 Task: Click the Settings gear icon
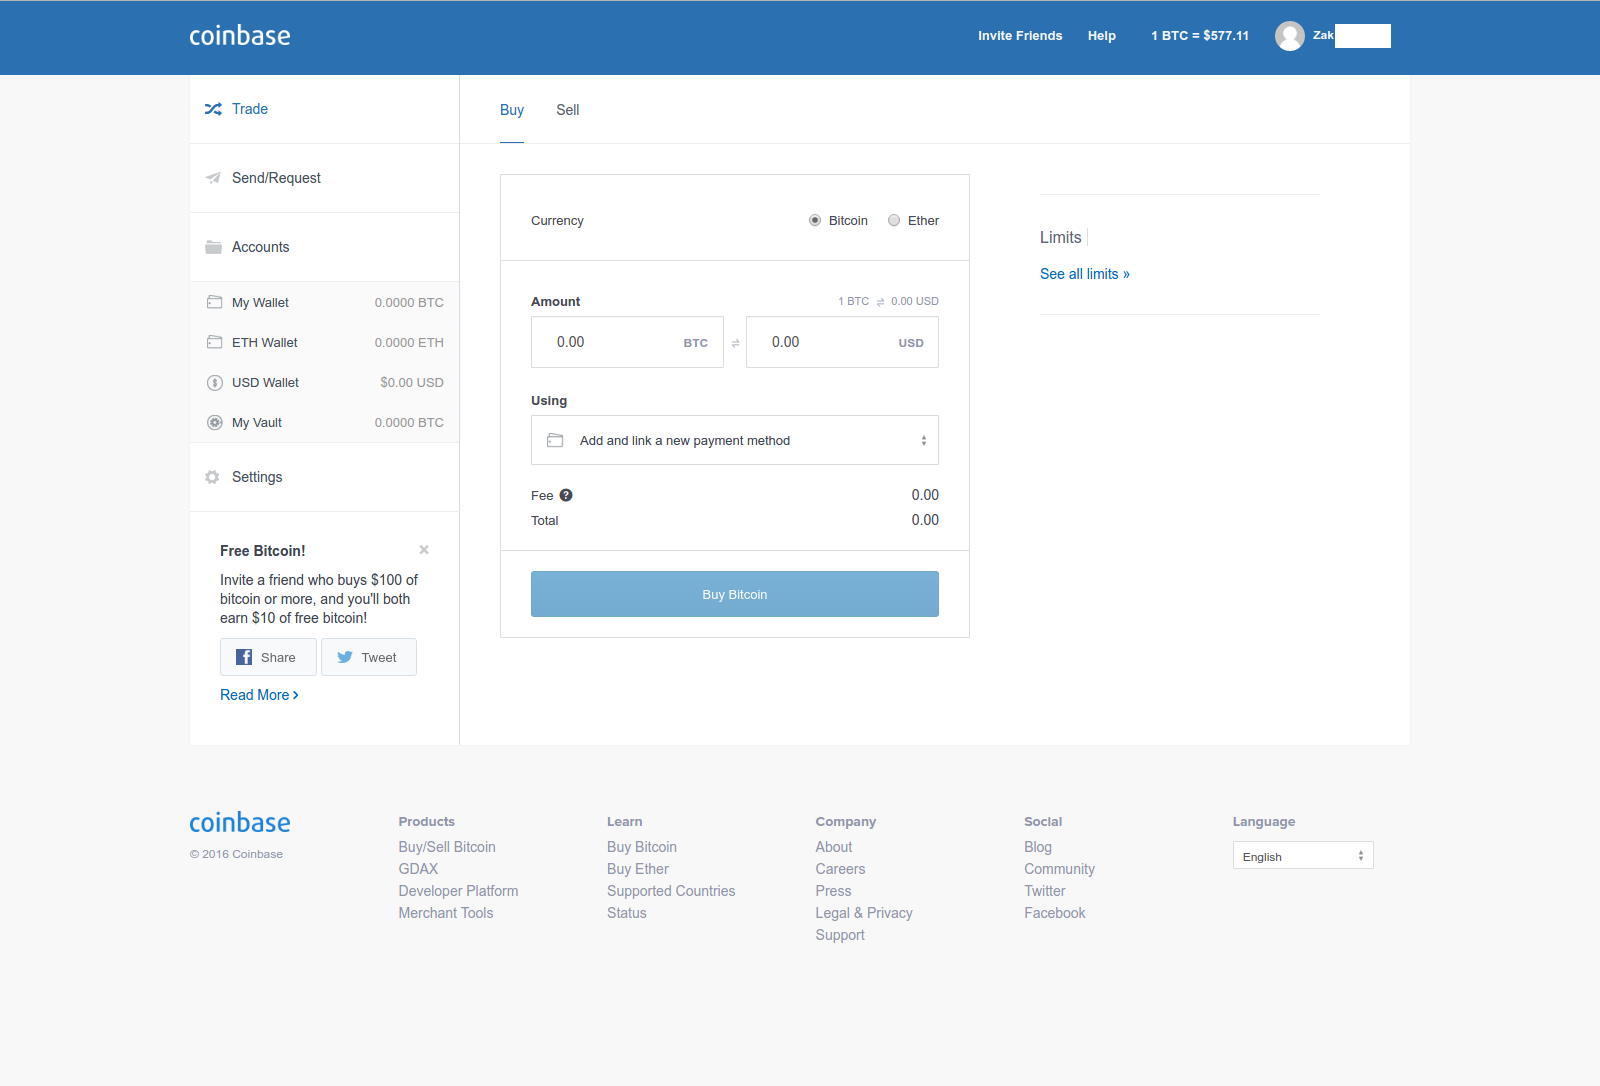pyautogui.click(x=212, y=477)
